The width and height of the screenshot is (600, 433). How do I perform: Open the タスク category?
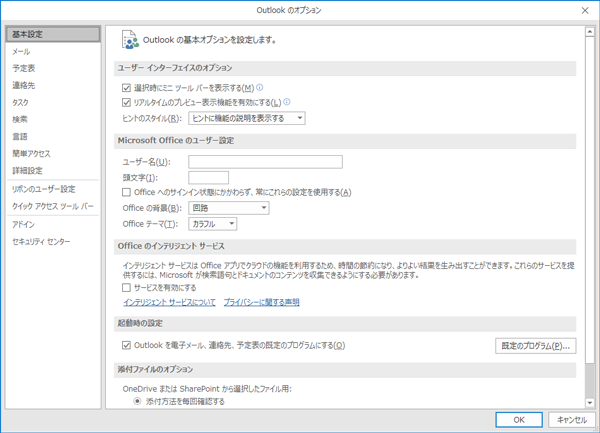(x=53, y=103)
